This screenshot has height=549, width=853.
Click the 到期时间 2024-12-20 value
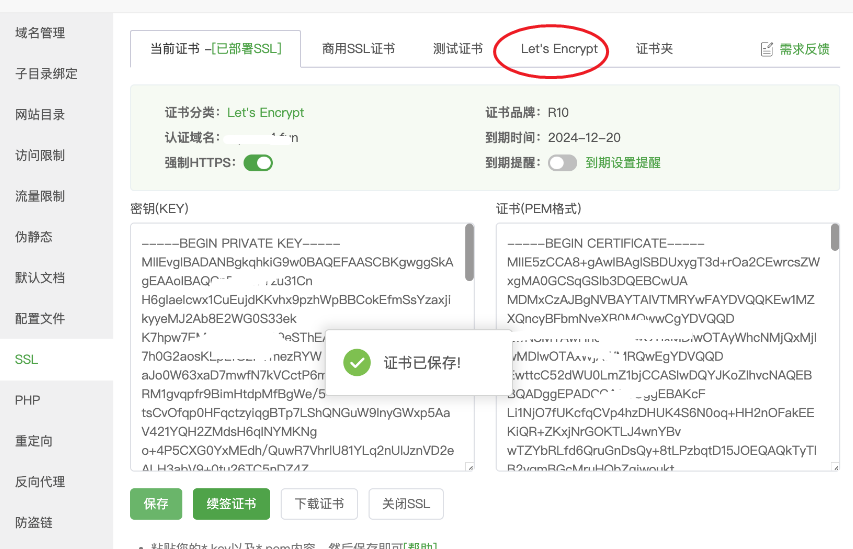584,138
